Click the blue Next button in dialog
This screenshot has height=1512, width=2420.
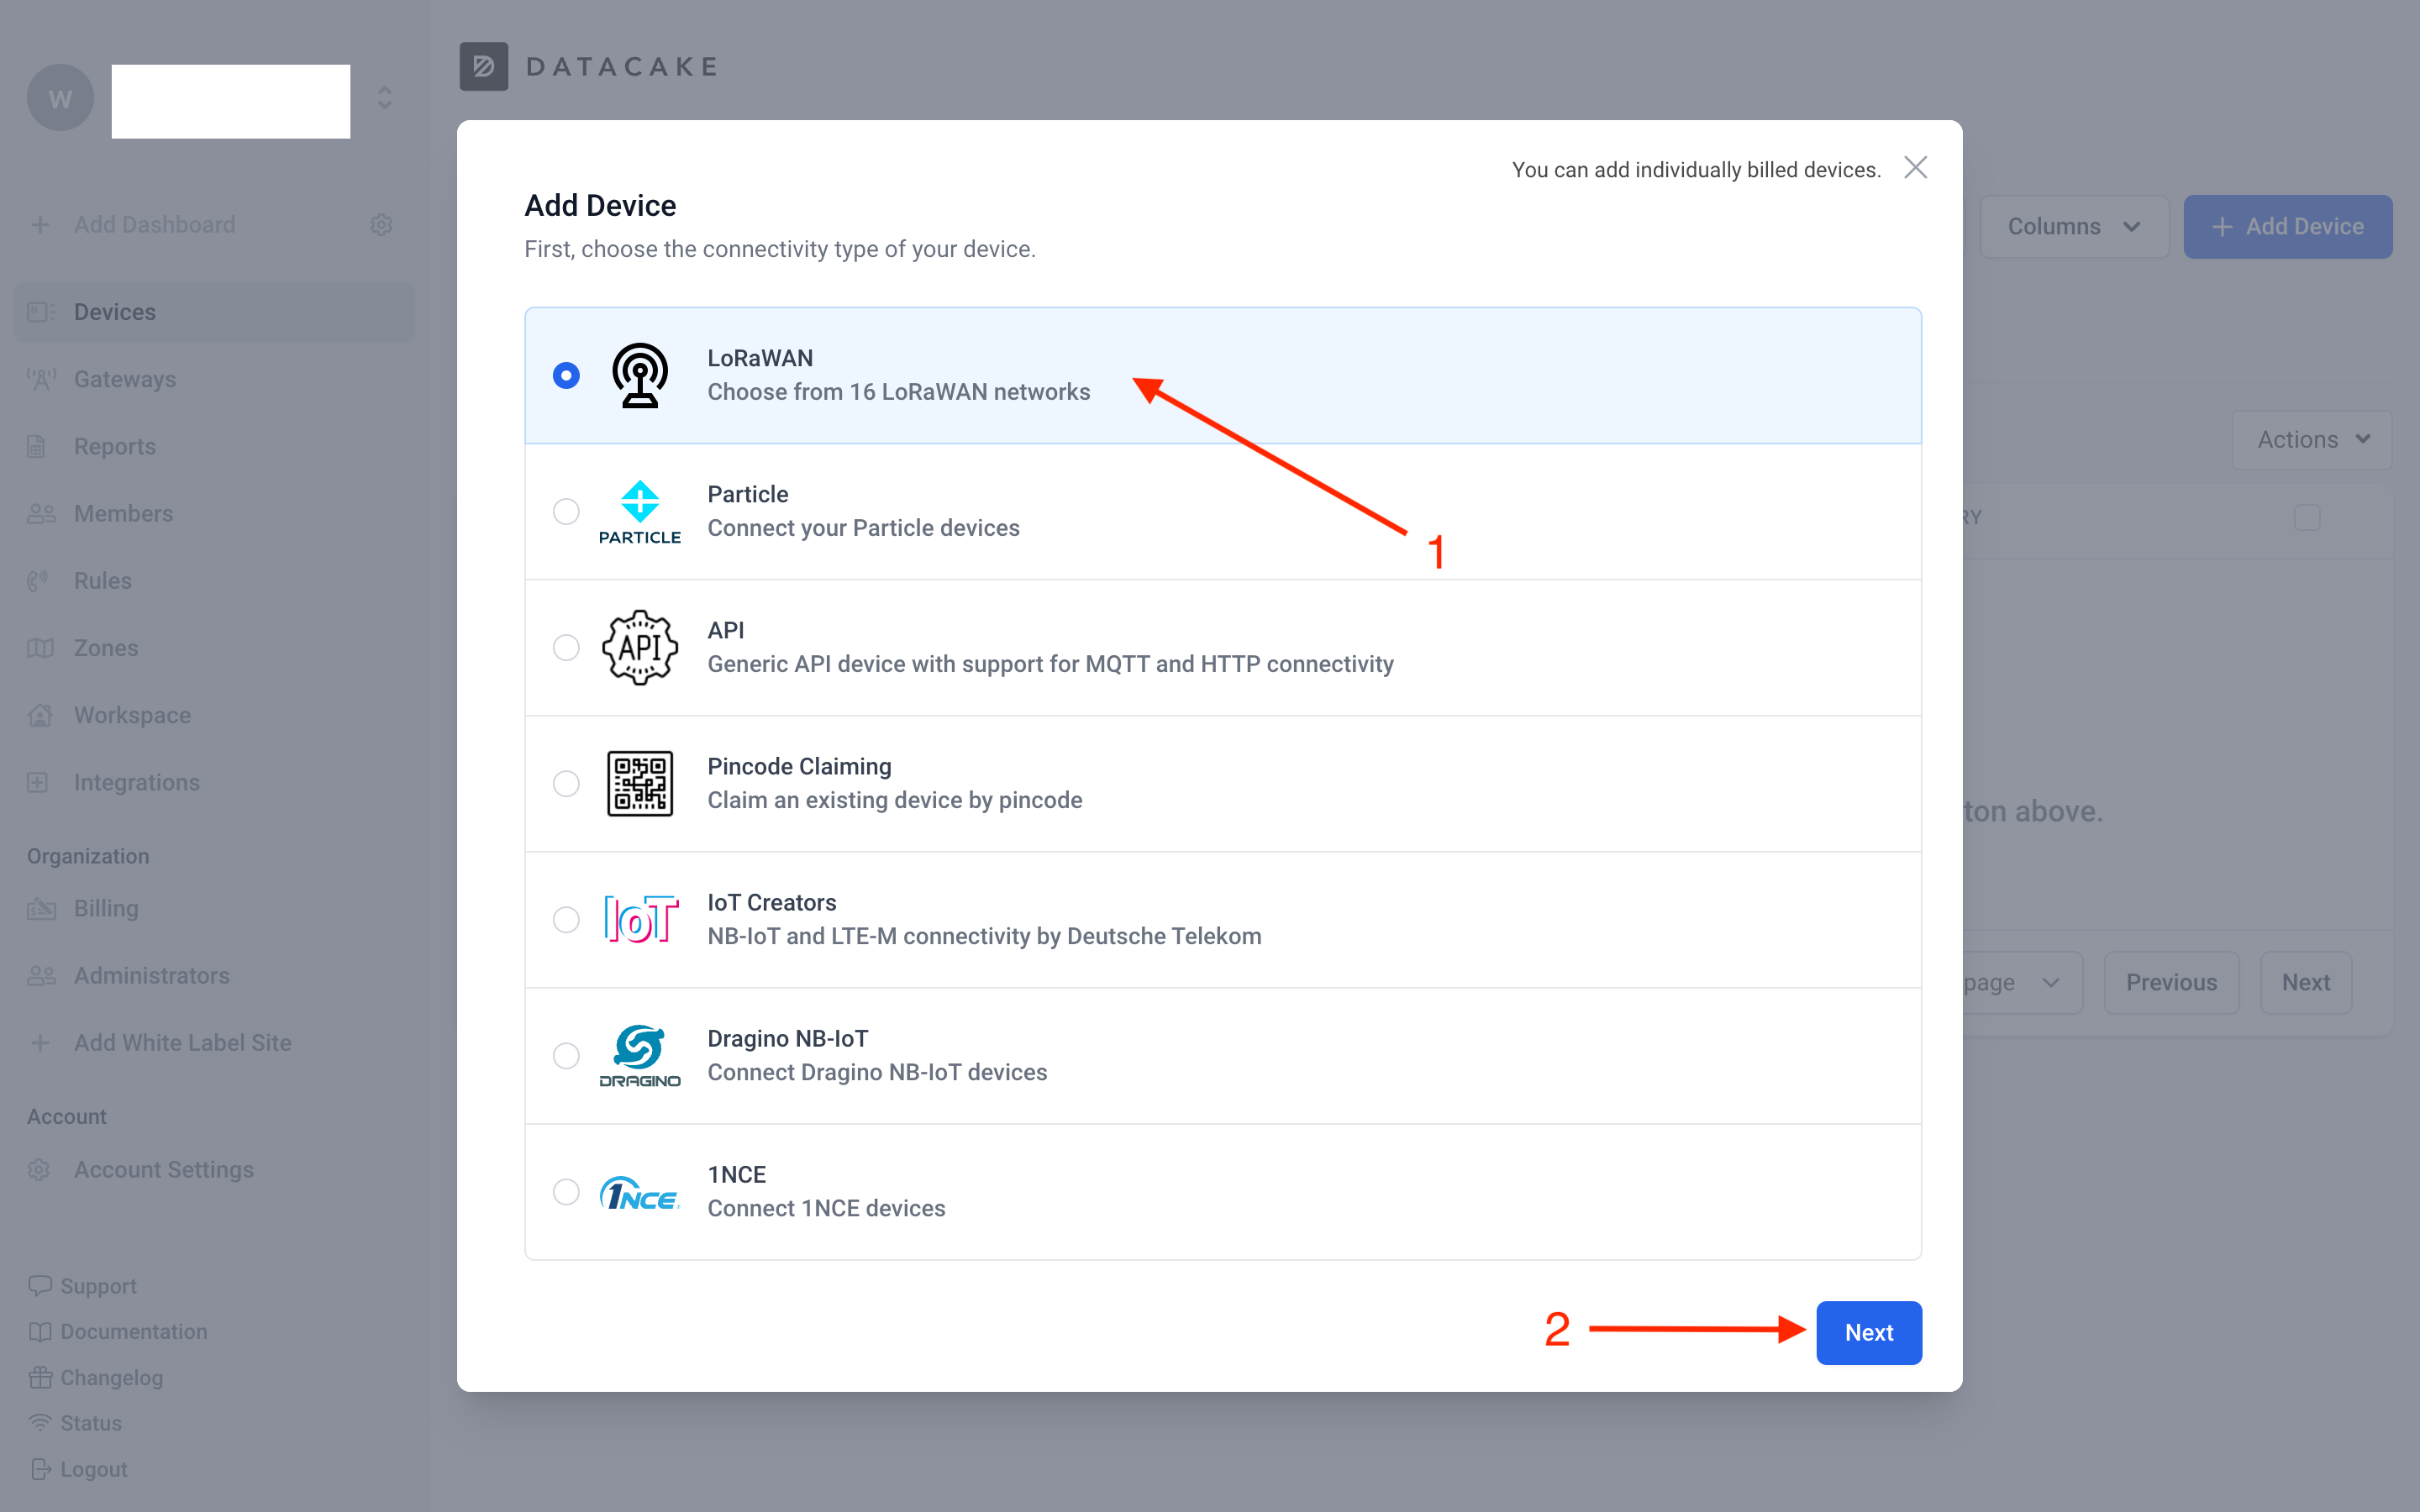pos(1868,1332)
